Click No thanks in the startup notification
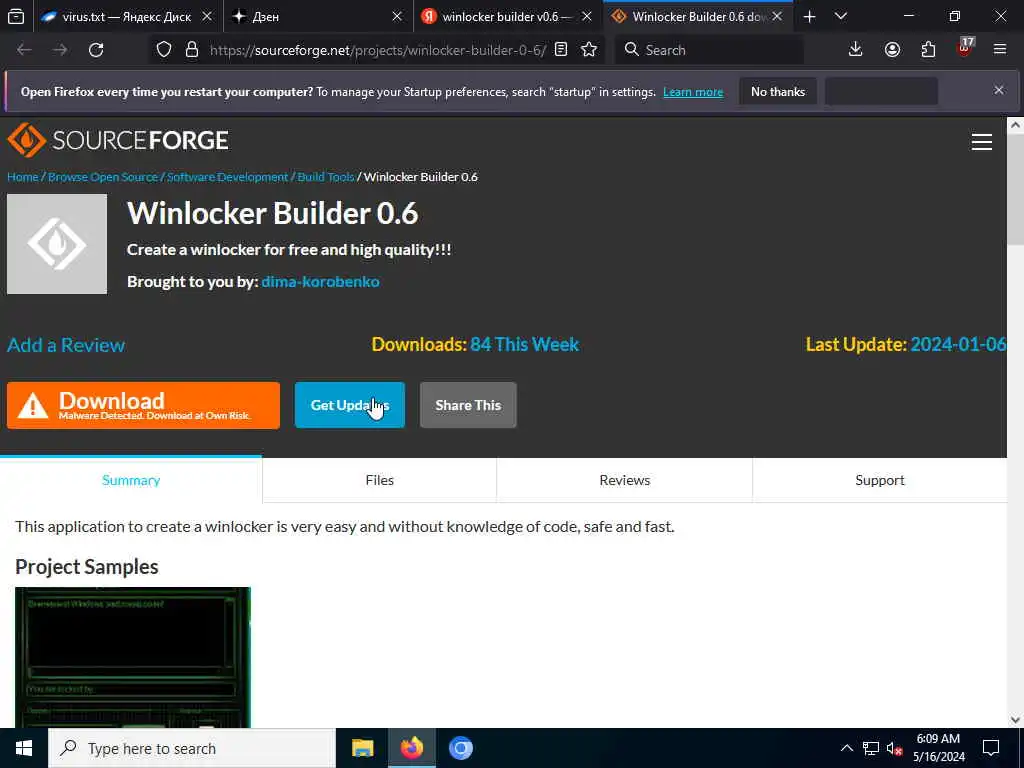Viewport: 1024px width, 768px height. pos(778,92)
